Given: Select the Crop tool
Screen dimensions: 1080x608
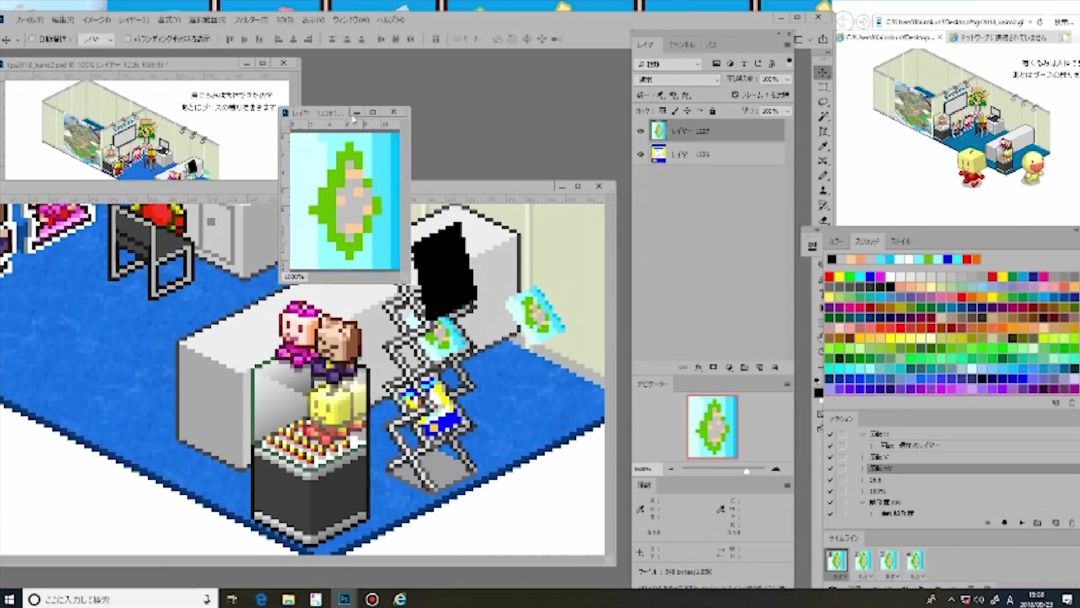Looking at the screenshot, I should point(823,131).
